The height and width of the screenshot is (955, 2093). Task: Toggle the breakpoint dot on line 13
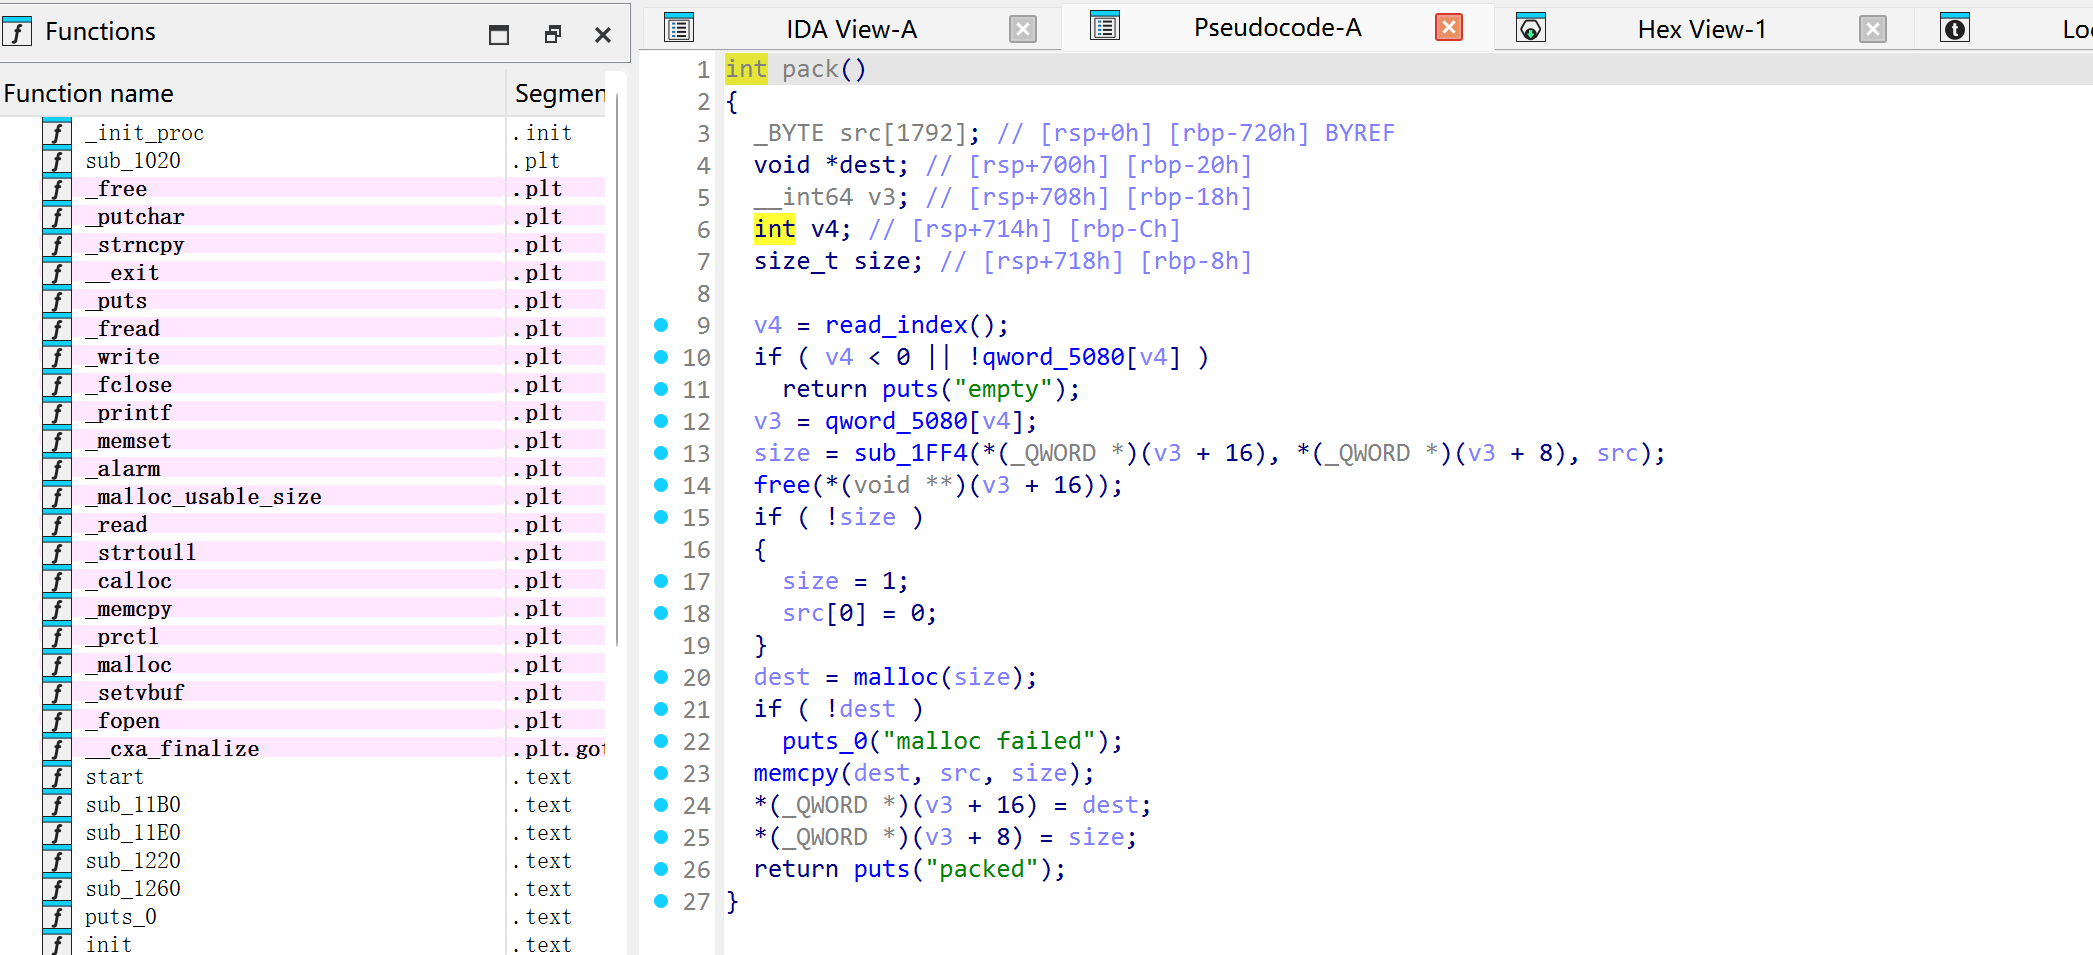(661, 452)
